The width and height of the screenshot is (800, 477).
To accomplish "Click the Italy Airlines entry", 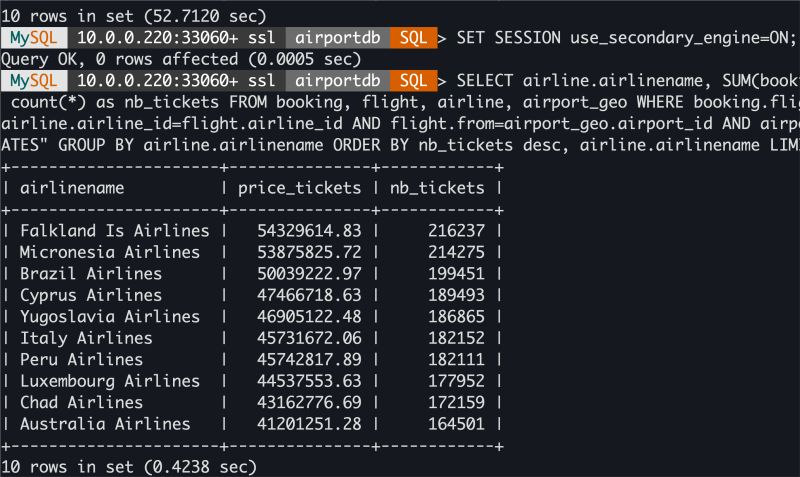I will [86, 338].
